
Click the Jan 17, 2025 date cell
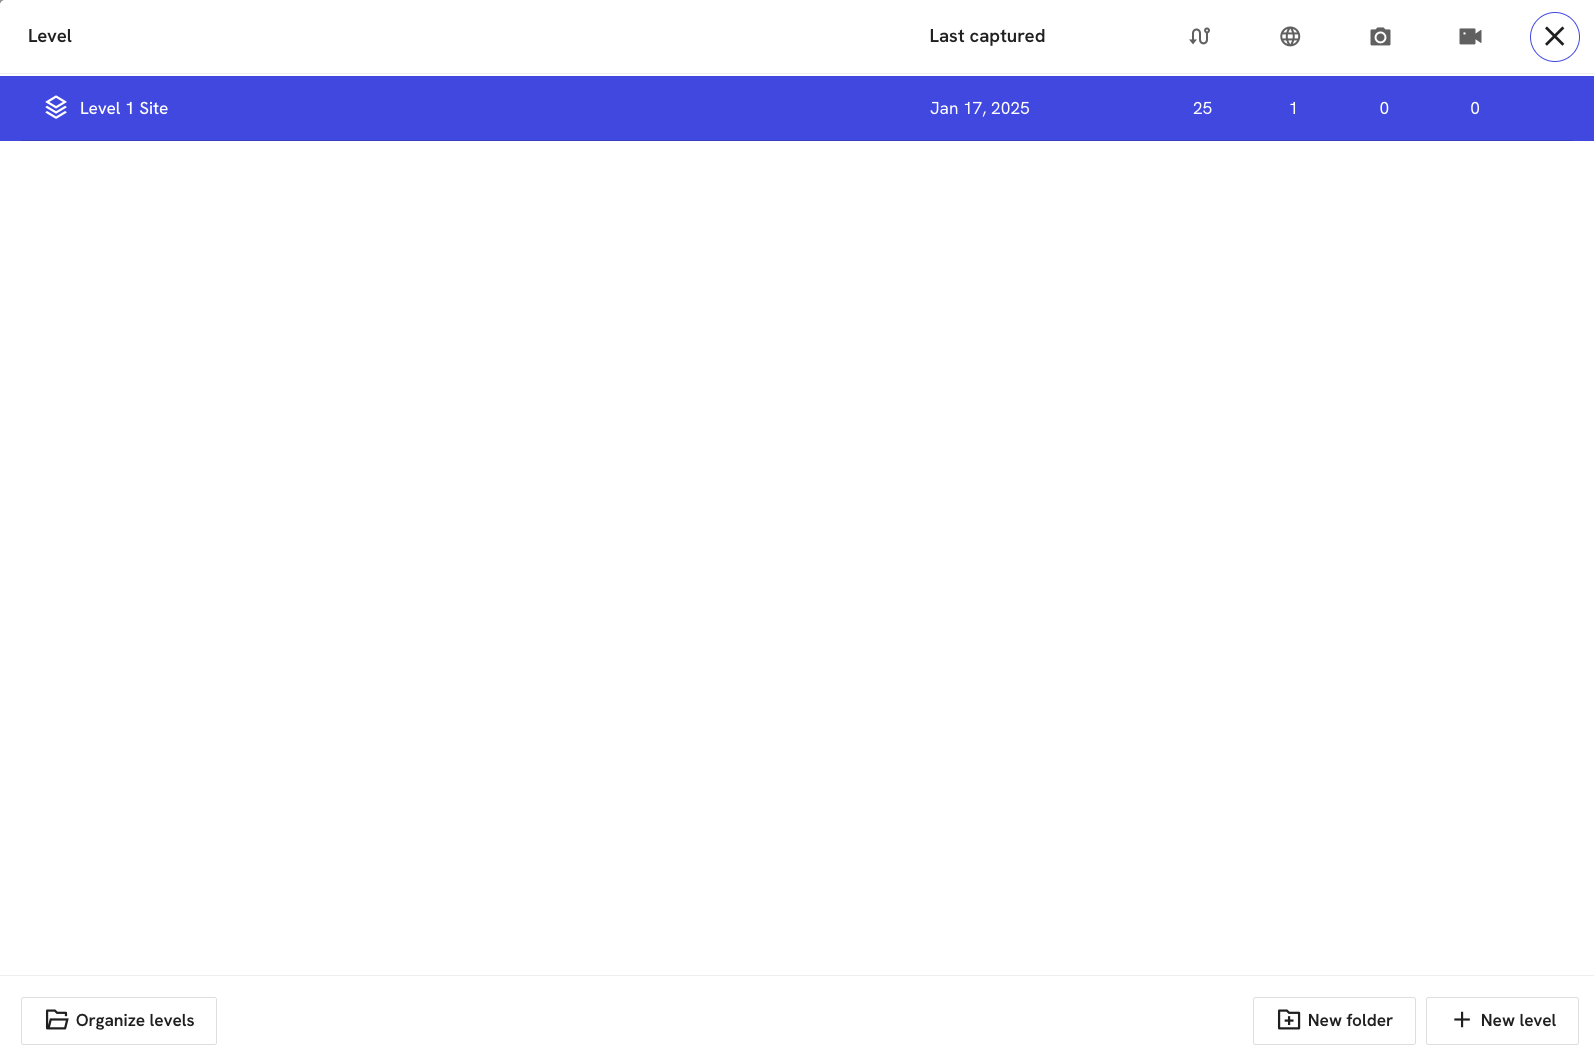tap(980, 108)
